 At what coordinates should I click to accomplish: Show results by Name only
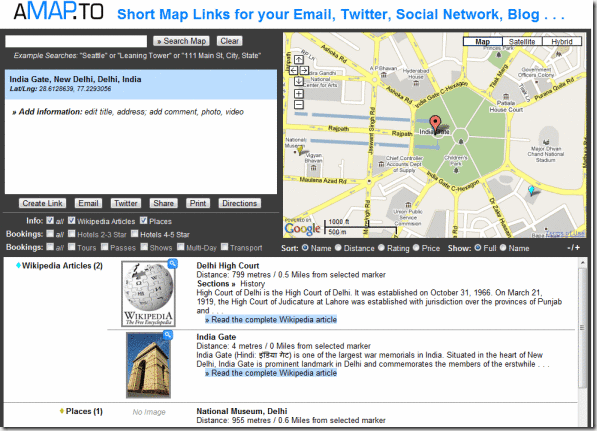click(x=503, y=248)
